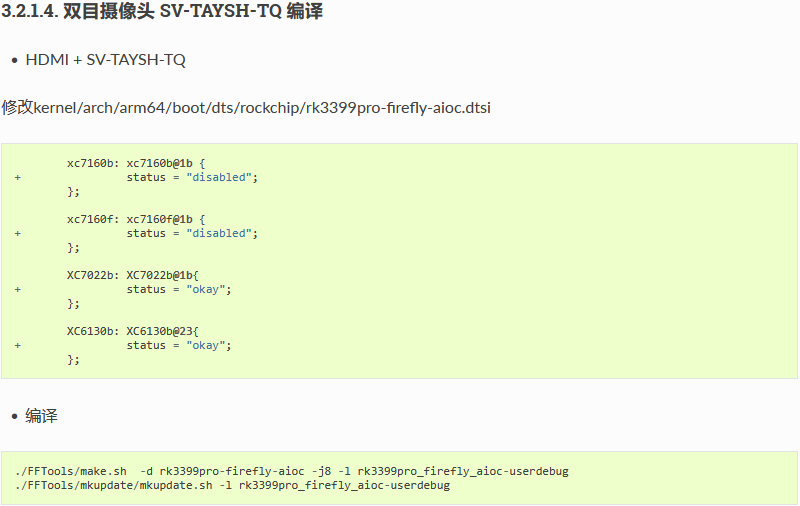Viewport: 800px width, 506px height.
Task: Click the closing brace after the XC6130b block
Action: click(73, 360)
